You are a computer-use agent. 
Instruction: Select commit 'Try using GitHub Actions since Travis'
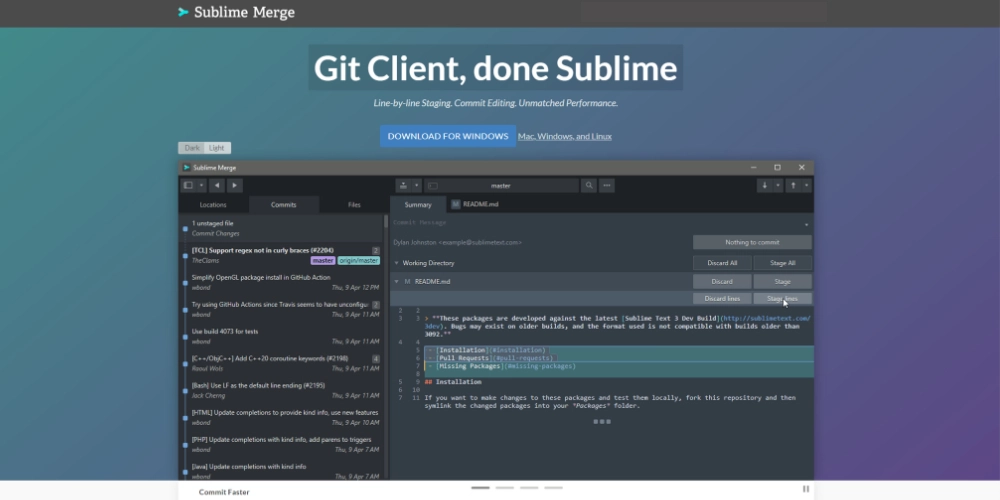click(281, 309)
